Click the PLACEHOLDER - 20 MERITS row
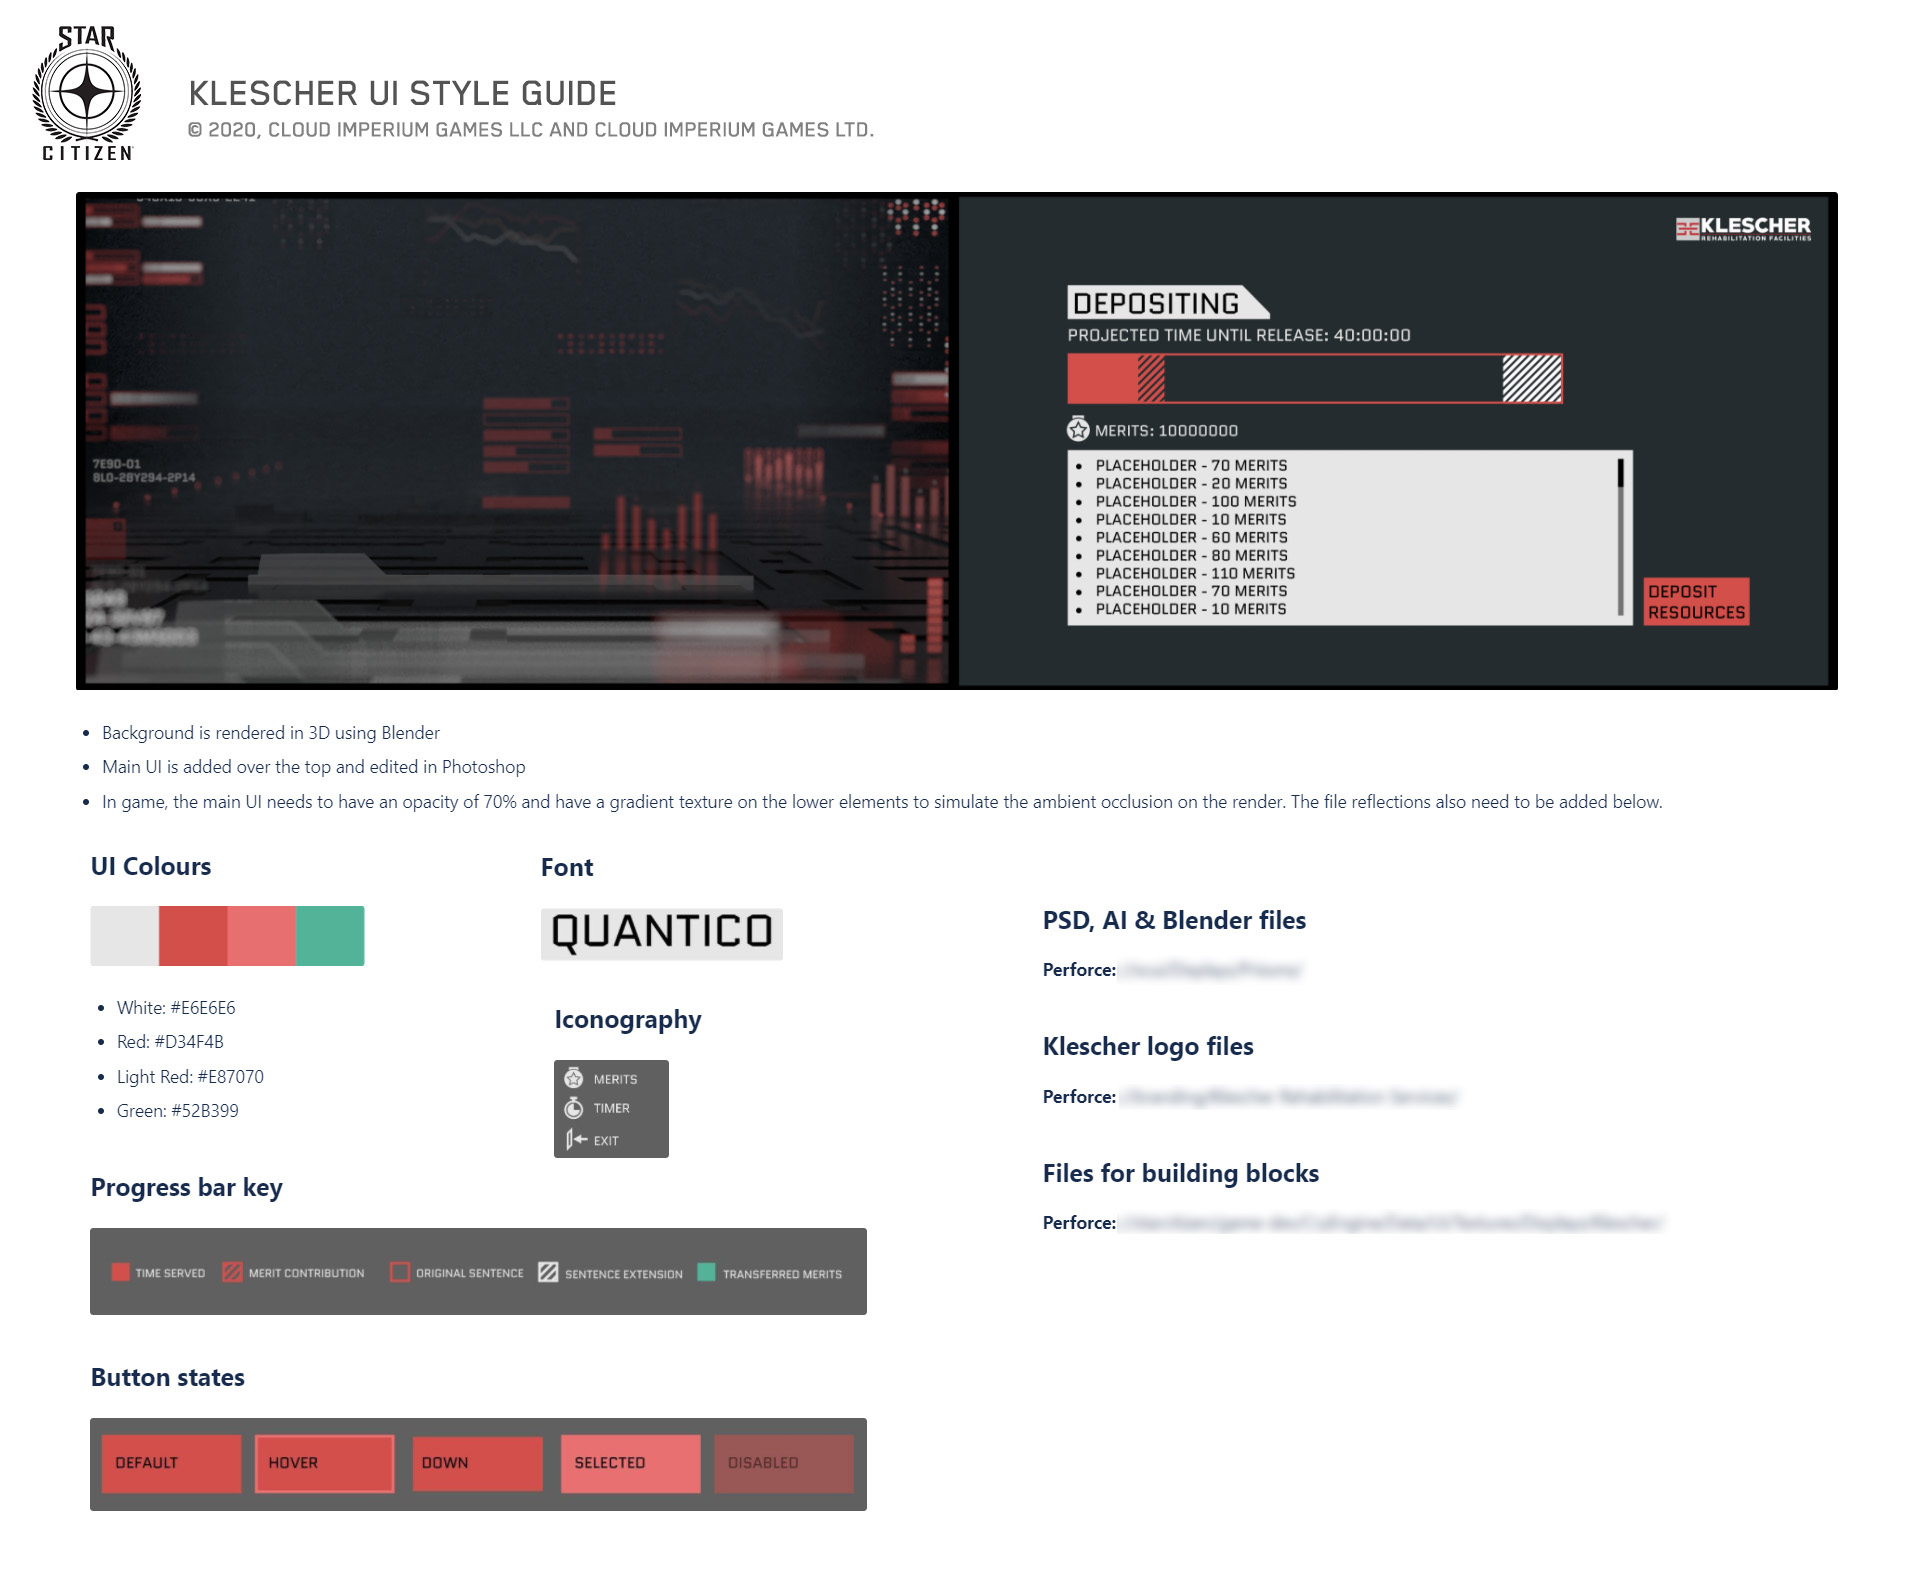Viewport: 1932px width, 1592px height. (x=1191, y=483)
